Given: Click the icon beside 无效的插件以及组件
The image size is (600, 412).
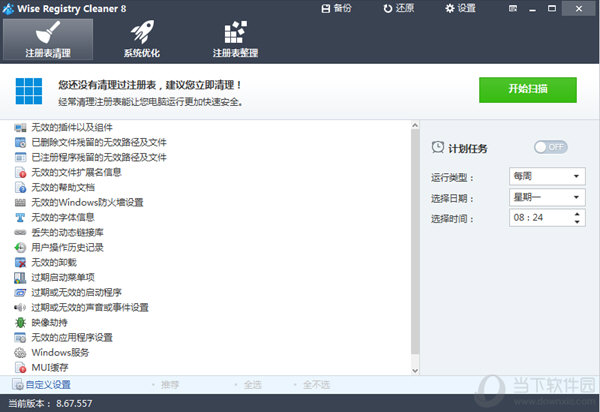Looking at the screenshot, I should pyautogui.click(x=20, y=127).
